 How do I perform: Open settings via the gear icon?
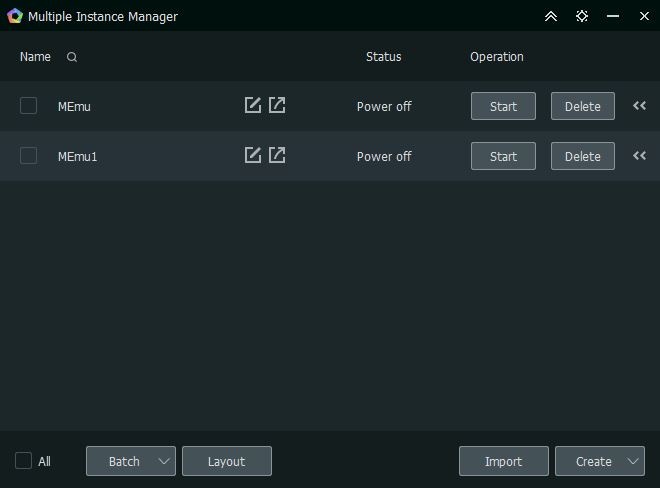pyautogui.click(x=582, y=16)
